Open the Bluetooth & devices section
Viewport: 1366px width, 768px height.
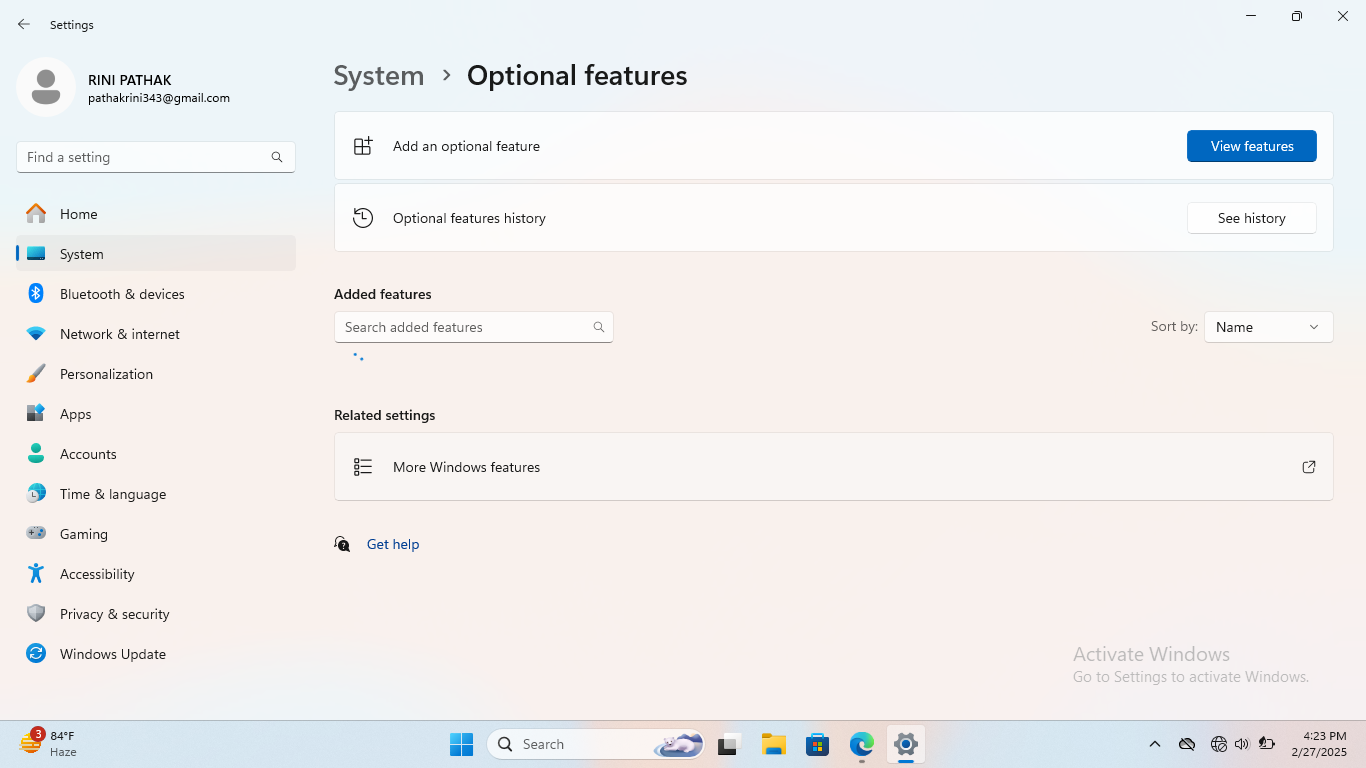122,294
